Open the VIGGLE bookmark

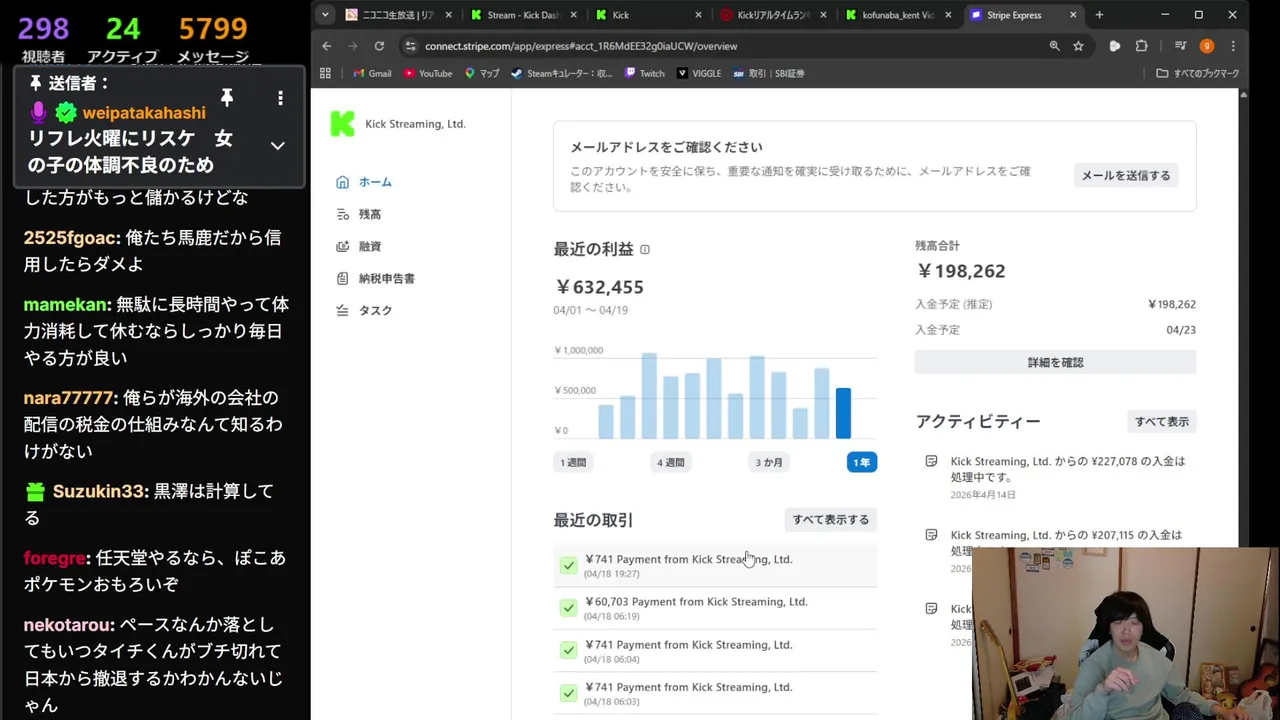pos(699,73)
